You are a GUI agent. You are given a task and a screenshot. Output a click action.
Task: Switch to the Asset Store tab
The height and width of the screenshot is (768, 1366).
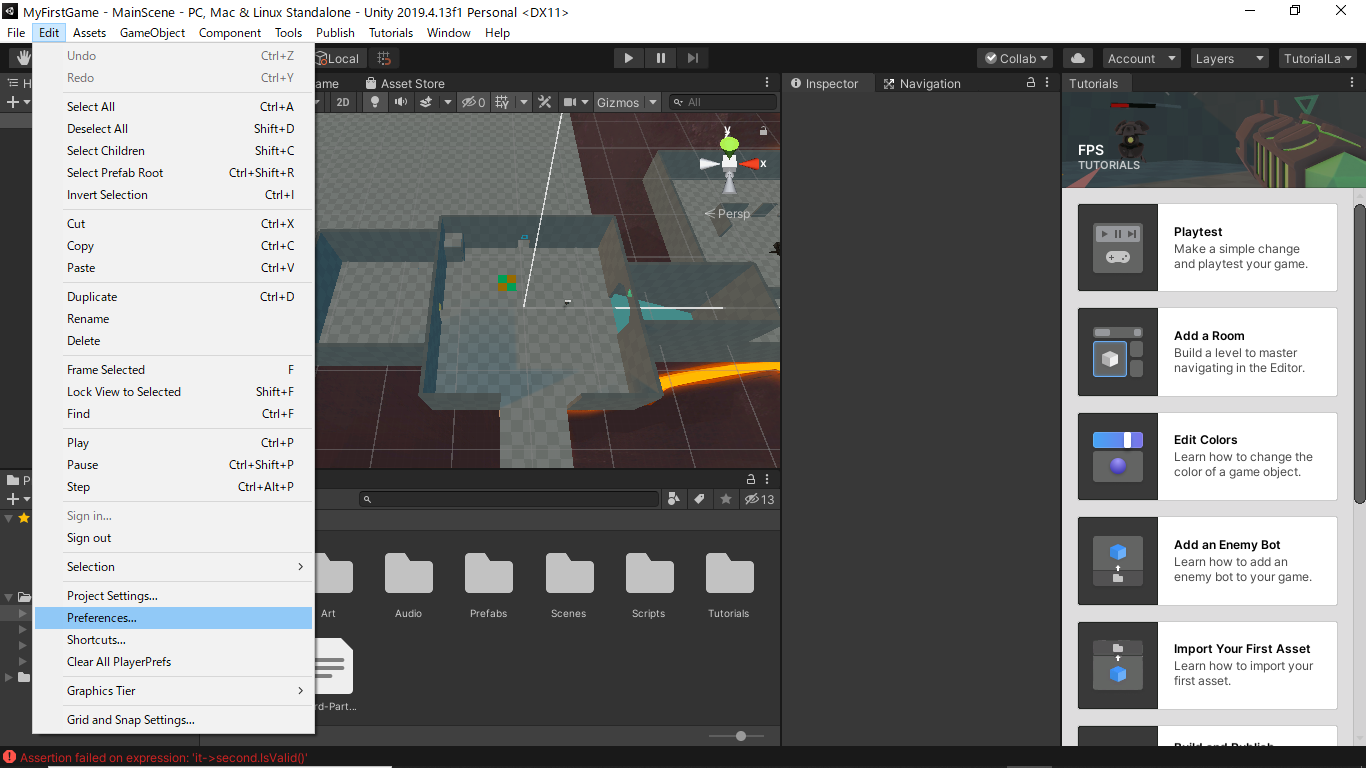(405, 84)
